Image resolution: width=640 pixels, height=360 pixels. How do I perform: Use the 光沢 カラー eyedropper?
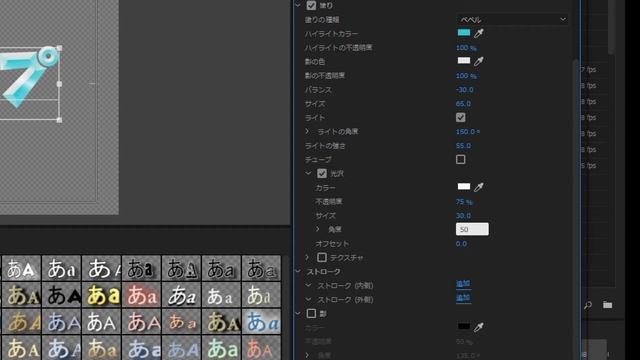(479, 187)
